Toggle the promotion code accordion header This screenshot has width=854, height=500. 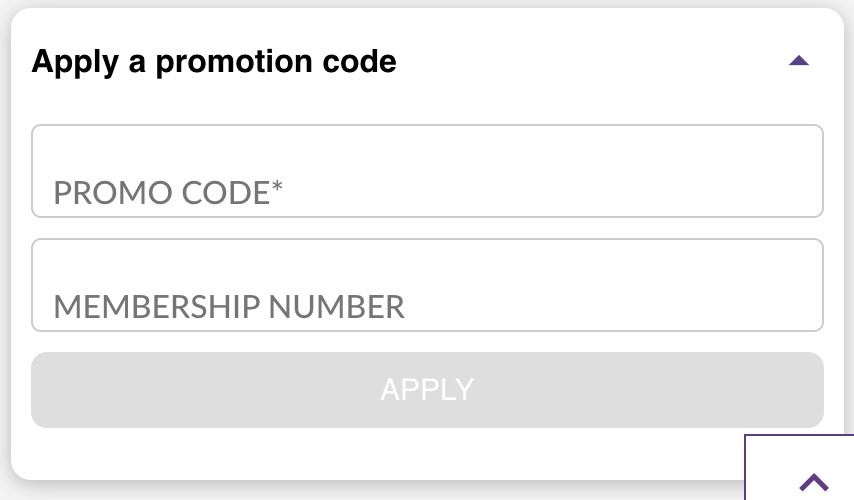point(420,62)
